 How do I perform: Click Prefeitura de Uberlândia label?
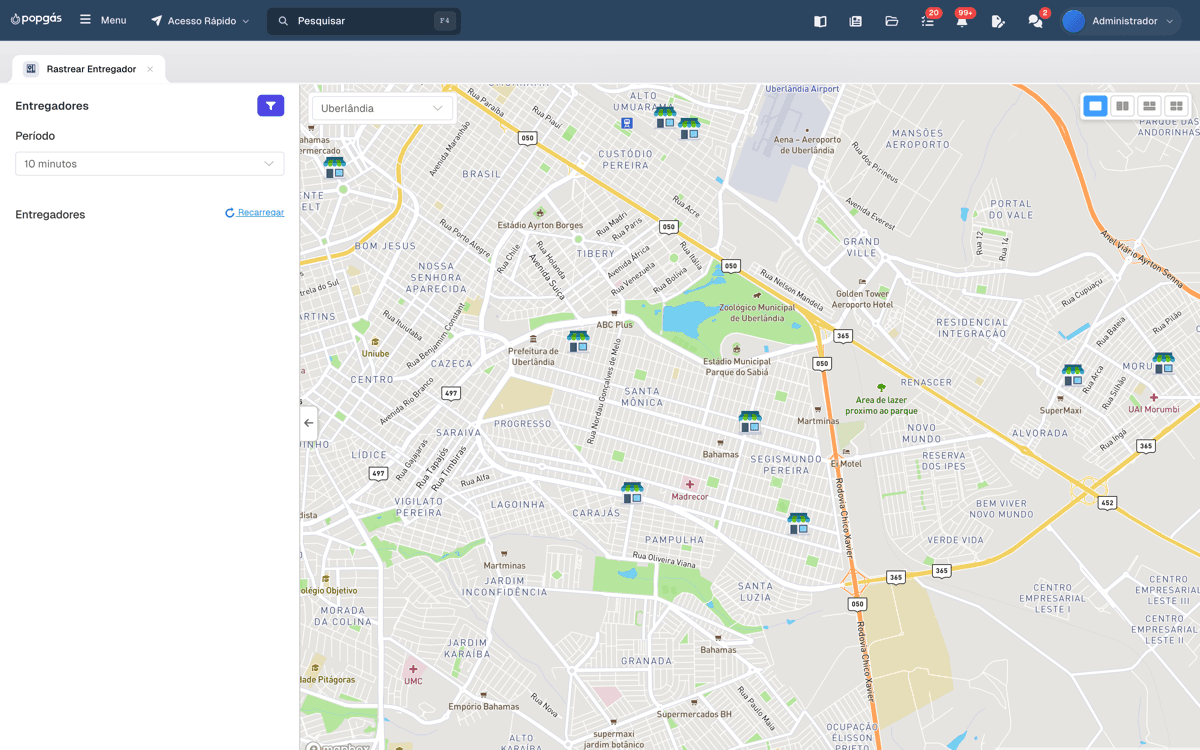coord(533,356)
